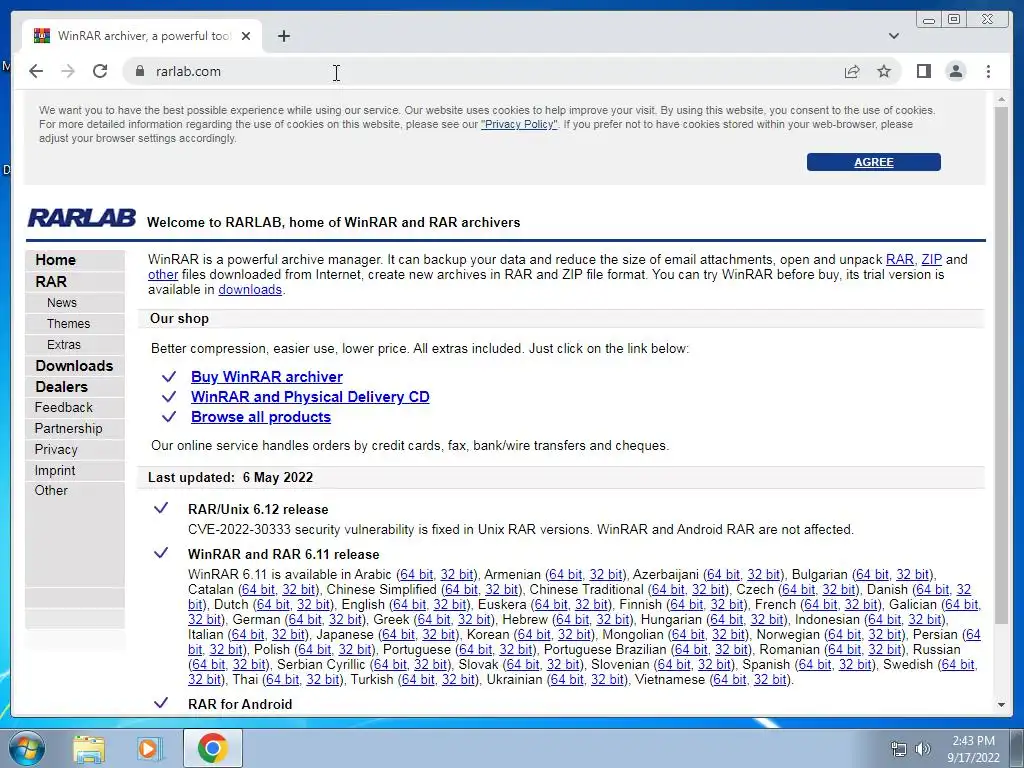Bookmark this tab with the star icon
This screenshot has width=1024, height=768.
pyautogui.click(x=884, y=71)
